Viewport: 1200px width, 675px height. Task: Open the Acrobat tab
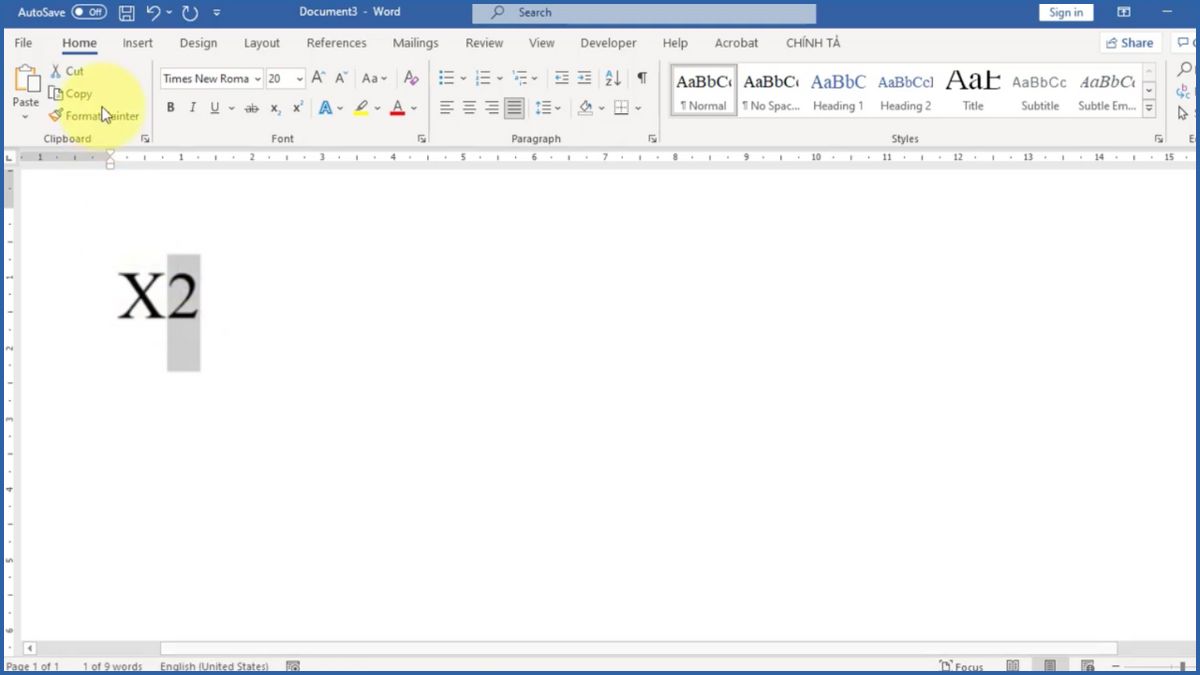coord(736,43)
